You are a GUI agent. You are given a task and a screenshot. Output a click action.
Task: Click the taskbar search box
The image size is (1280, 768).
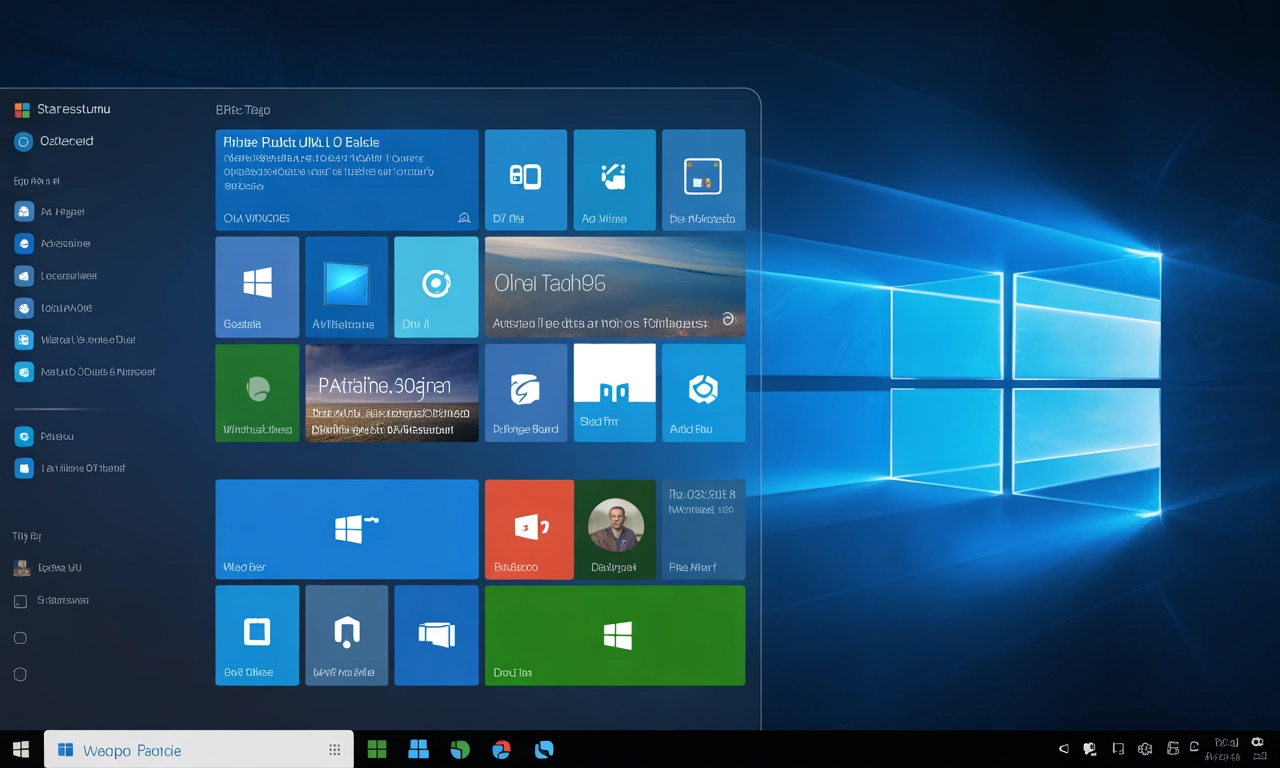click(199, 750)
